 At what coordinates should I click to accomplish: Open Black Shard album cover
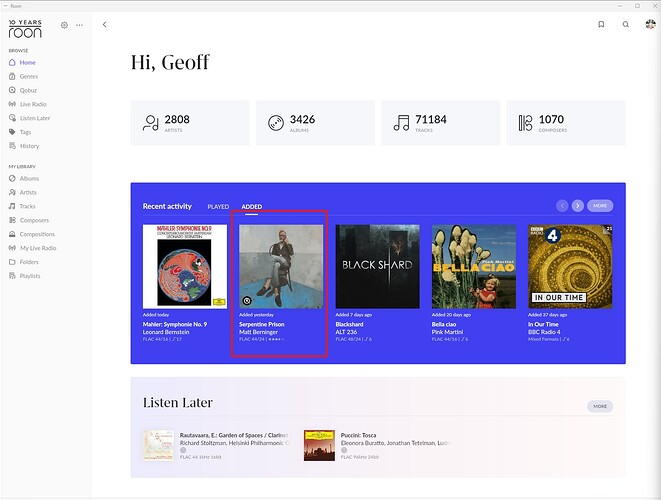pyautogui.click(x=377, y=266)
